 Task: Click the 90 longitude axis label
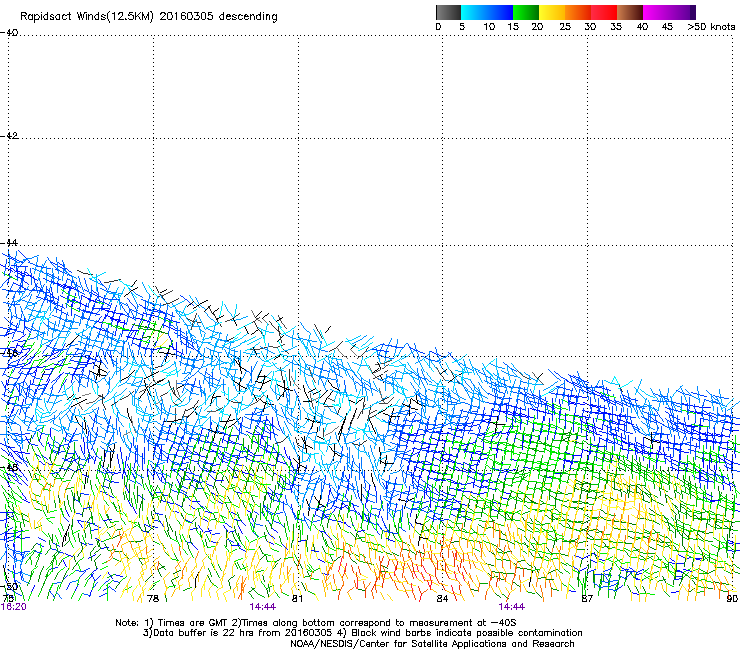(732, 599)
